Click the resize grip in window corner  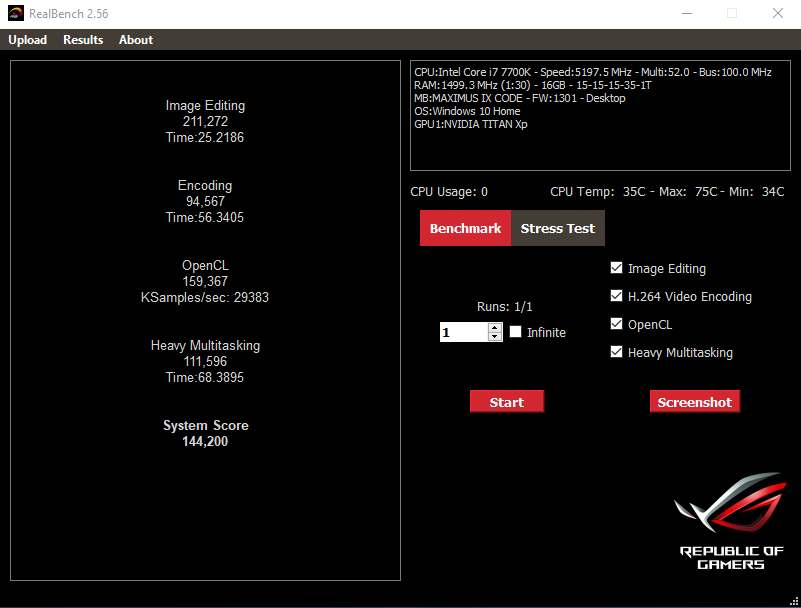[x=794, y=602]
